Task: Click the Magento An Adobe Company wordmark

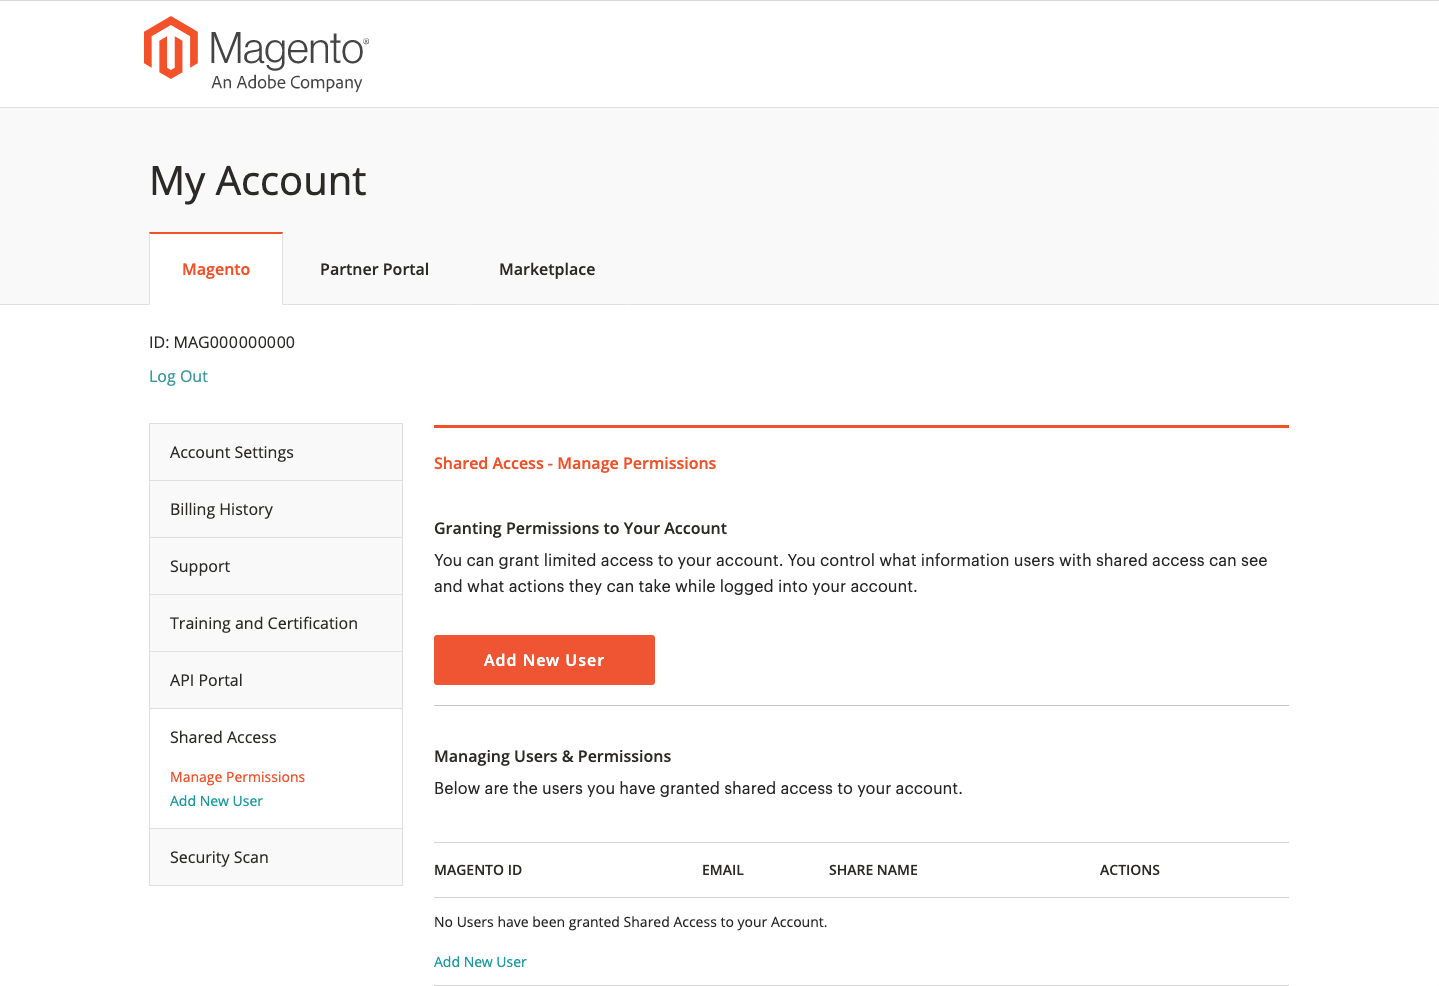Action: coord(289,59)
